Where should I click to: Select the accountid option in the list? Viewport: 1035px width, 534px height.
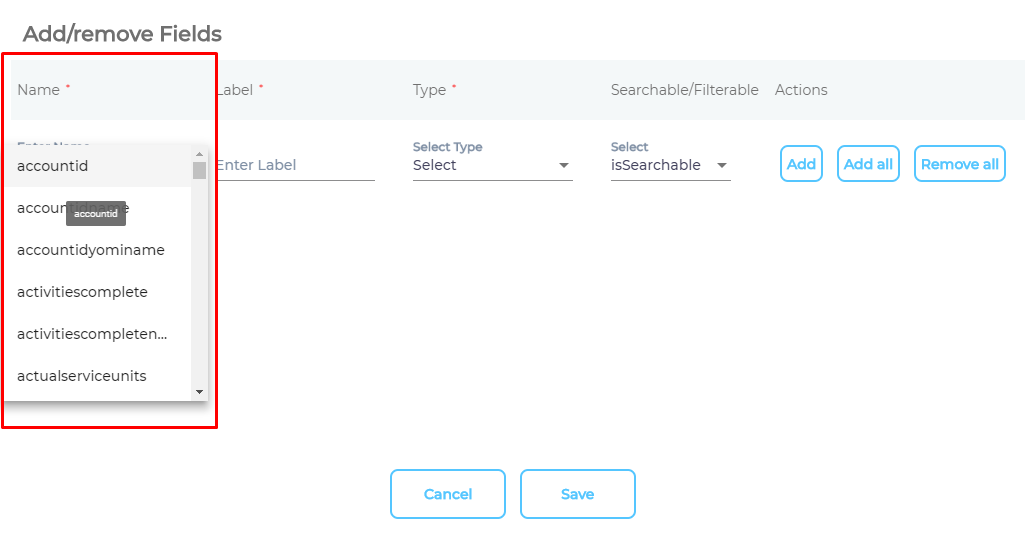(x=53, y=166)
